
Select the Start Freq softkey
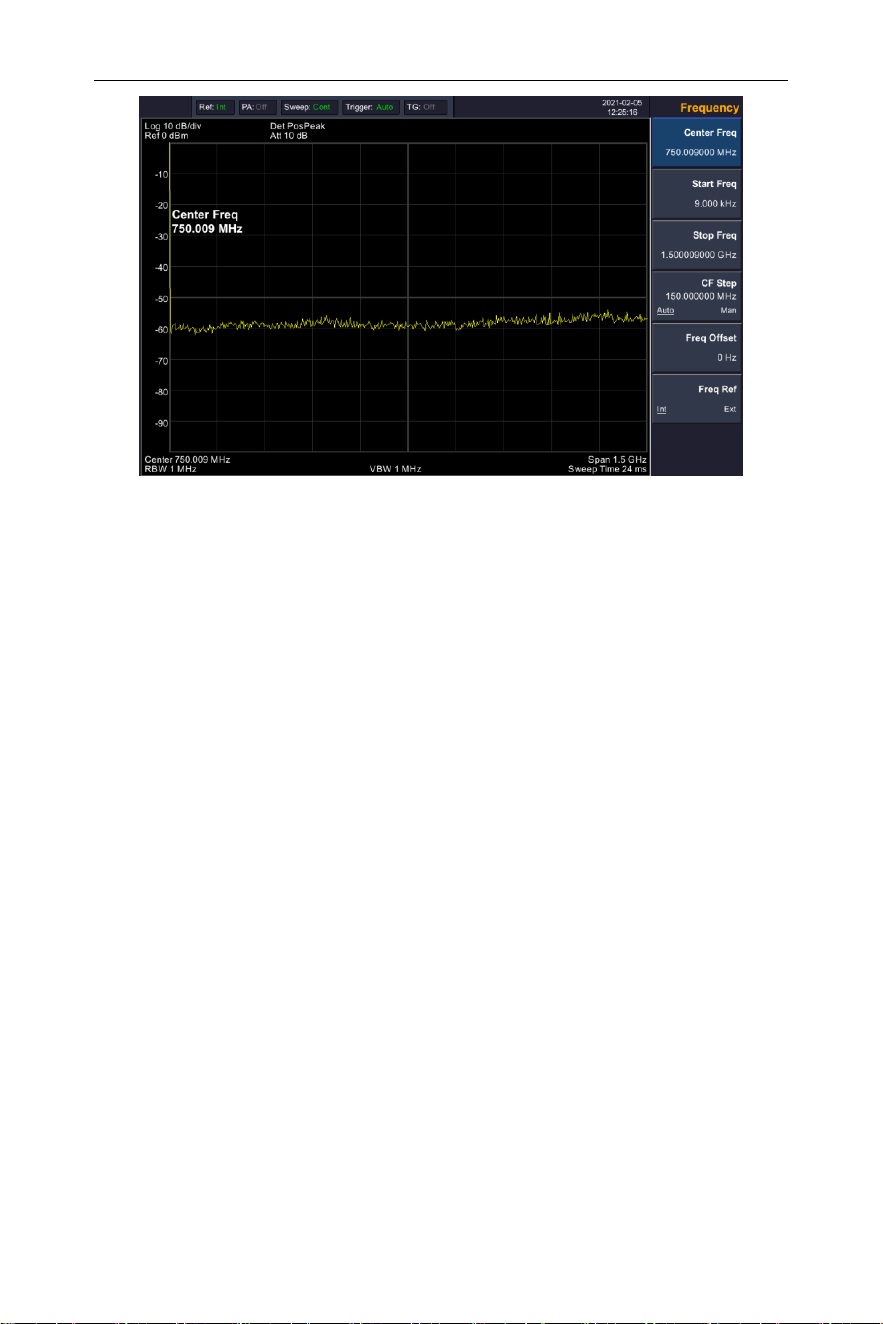[x=696, y=194]
